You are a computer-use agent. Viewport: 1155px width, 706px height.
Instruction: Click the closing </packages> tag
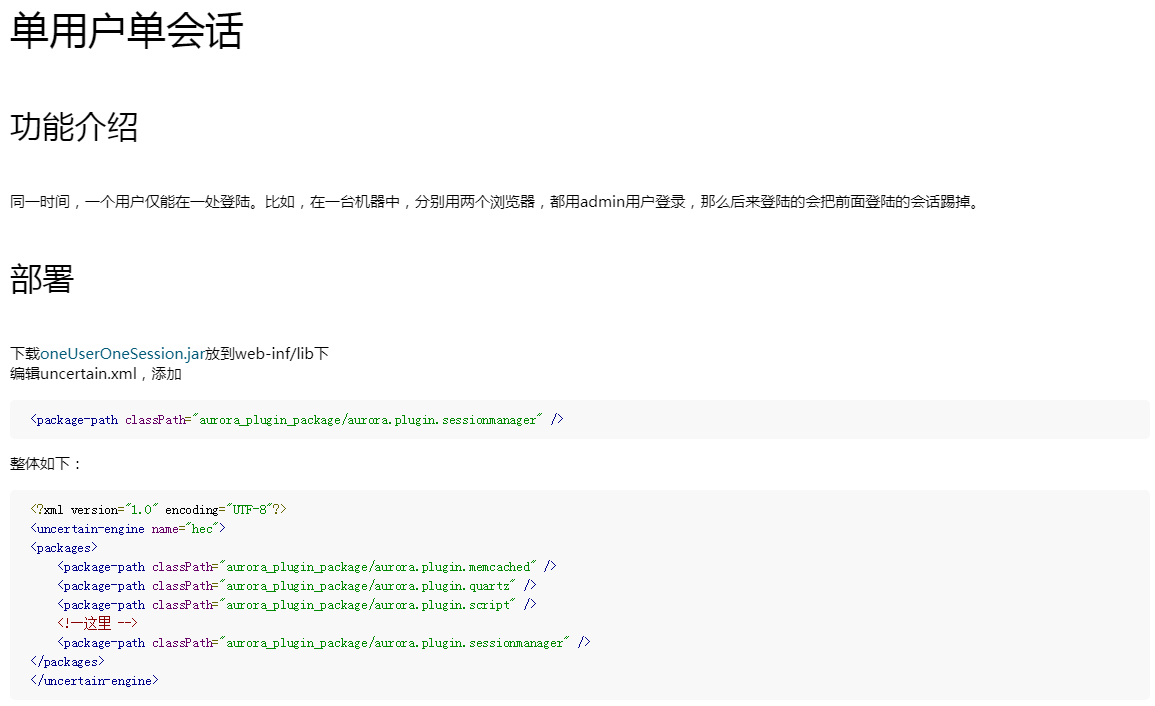tap(67, 662)
